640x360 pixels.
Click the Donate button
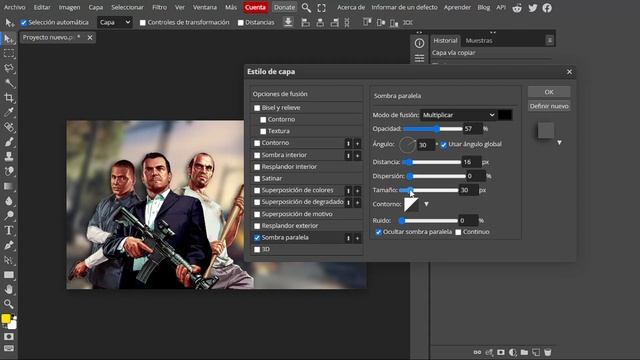tap(284, 7)
